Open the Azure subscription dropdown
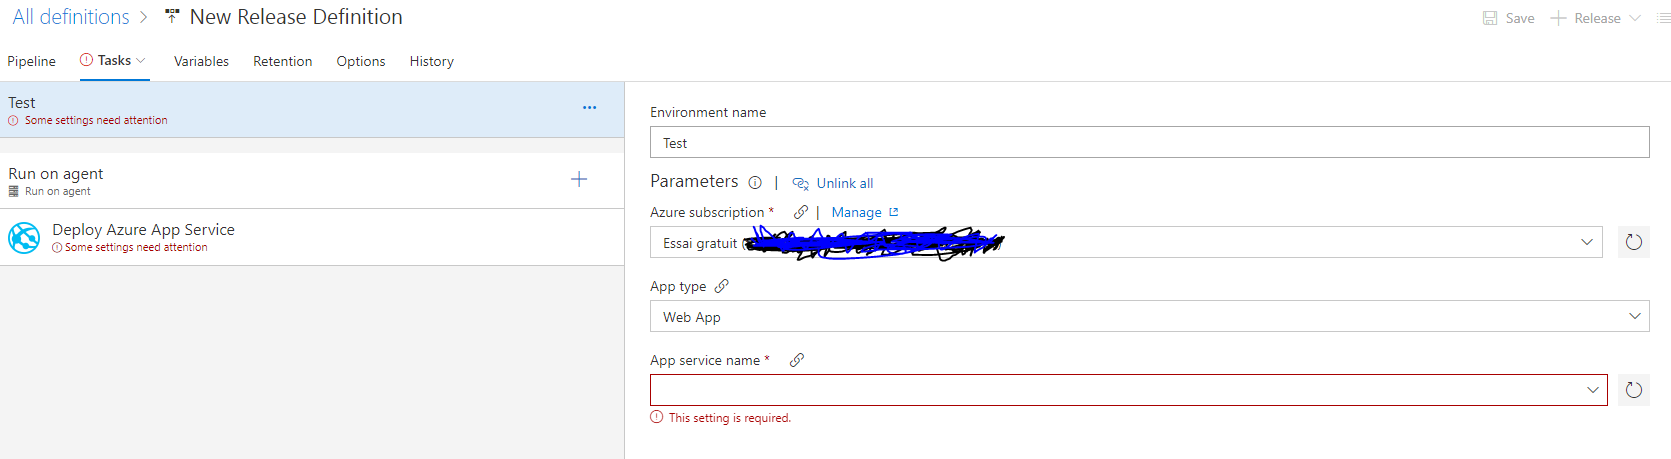 coord(1586,242)
